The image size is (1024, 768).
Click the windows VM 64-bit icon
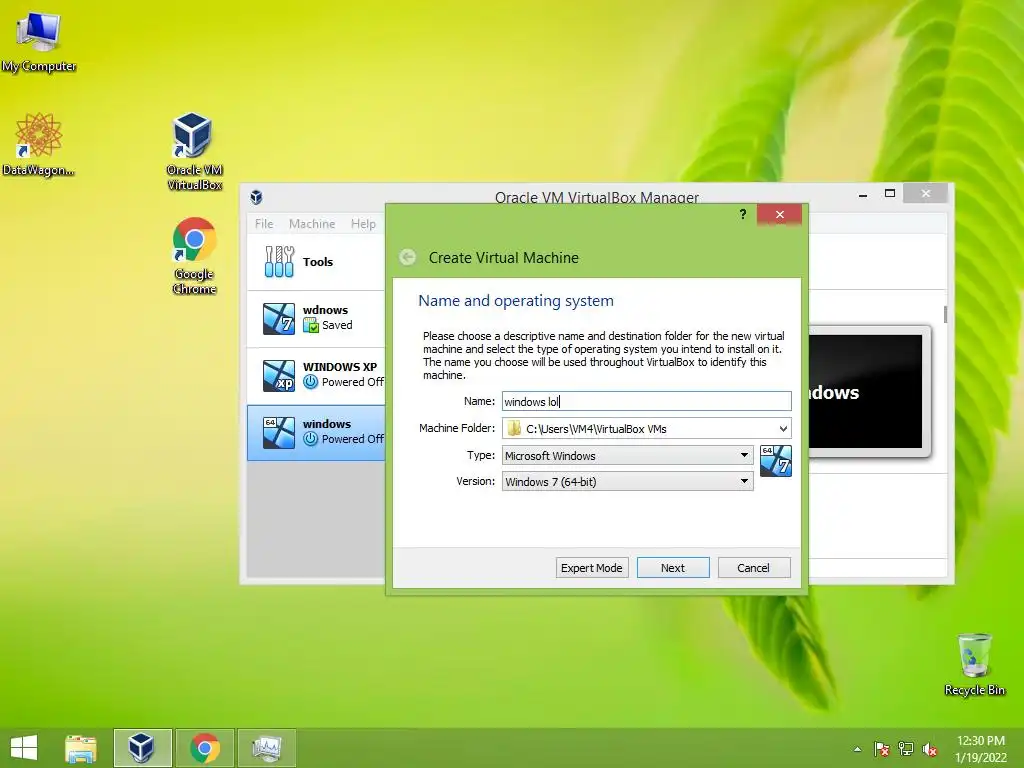pyautogui.click(x=279, y=432)
